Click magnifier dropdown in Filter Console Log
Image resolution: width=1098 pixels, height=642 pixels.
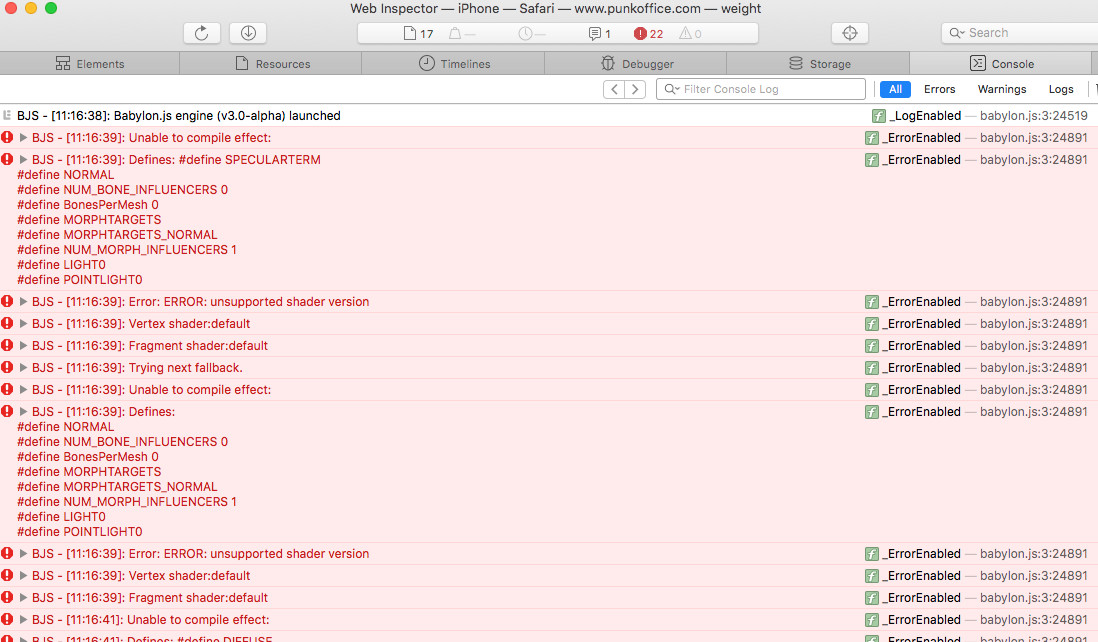pos(672,89)
